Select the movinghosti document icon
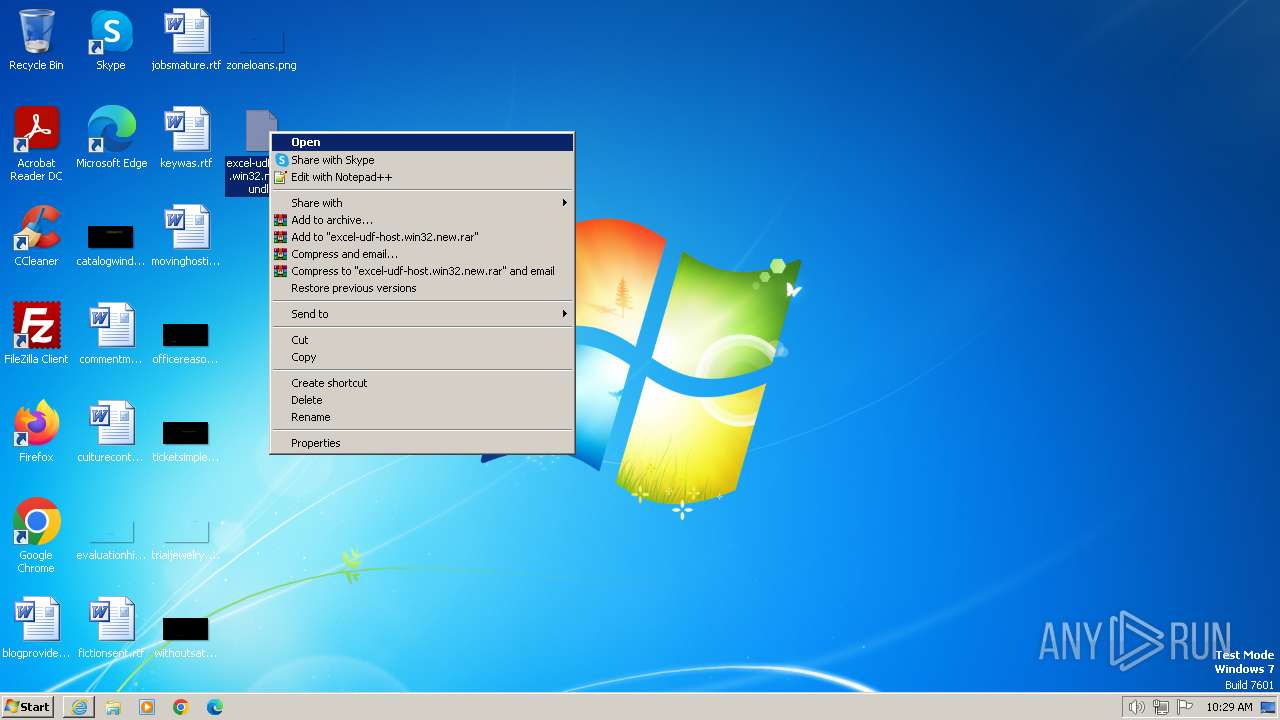1280x720 pixels. [x=186, y=236]
